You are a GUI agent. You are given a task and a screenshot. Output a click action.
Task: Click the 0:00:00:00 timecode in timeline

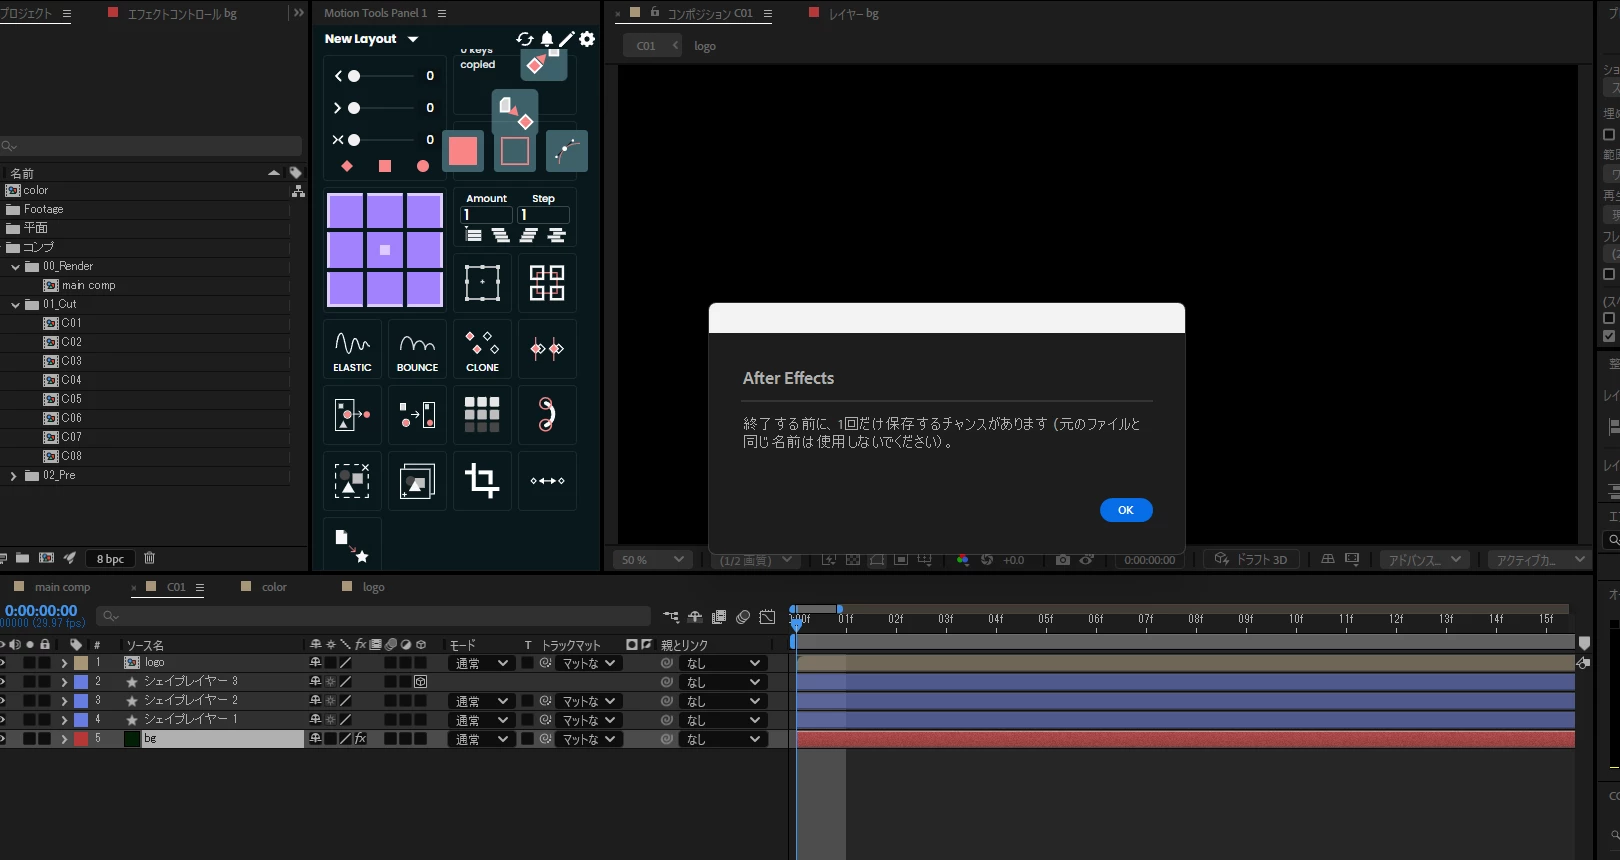41,610
